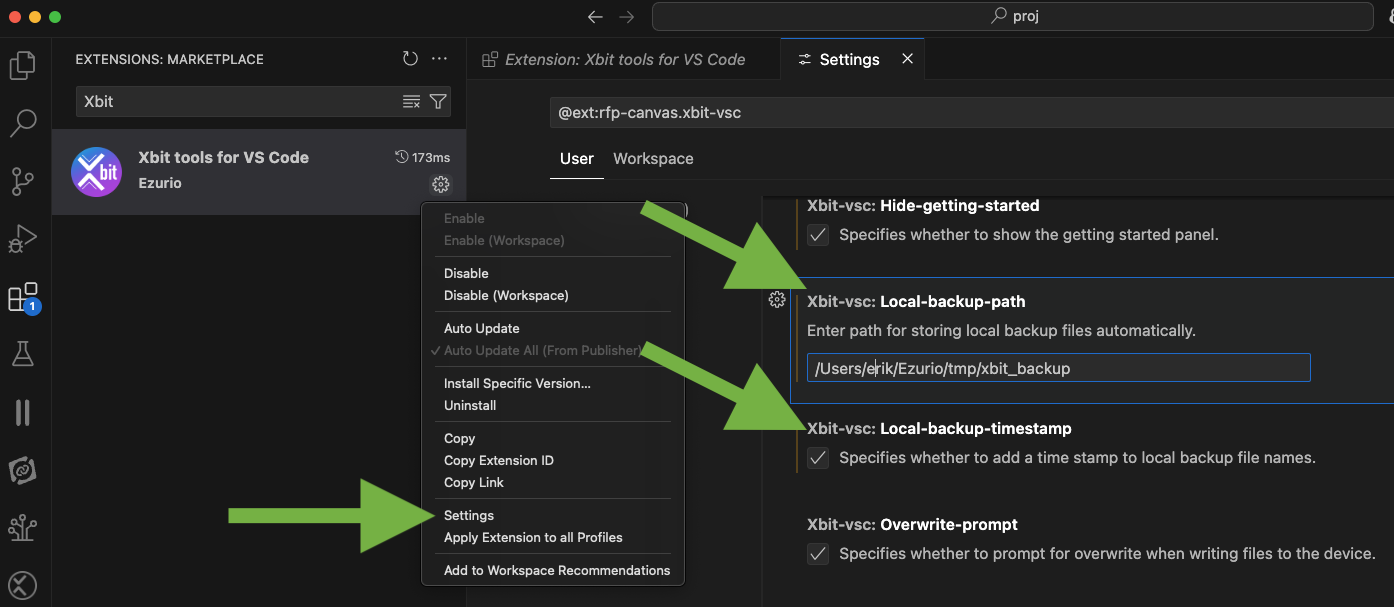Viewport: 1394px width, 607px height.
Task: Toggle the Hide-getting-started checkbox
Action: [818, 235]
